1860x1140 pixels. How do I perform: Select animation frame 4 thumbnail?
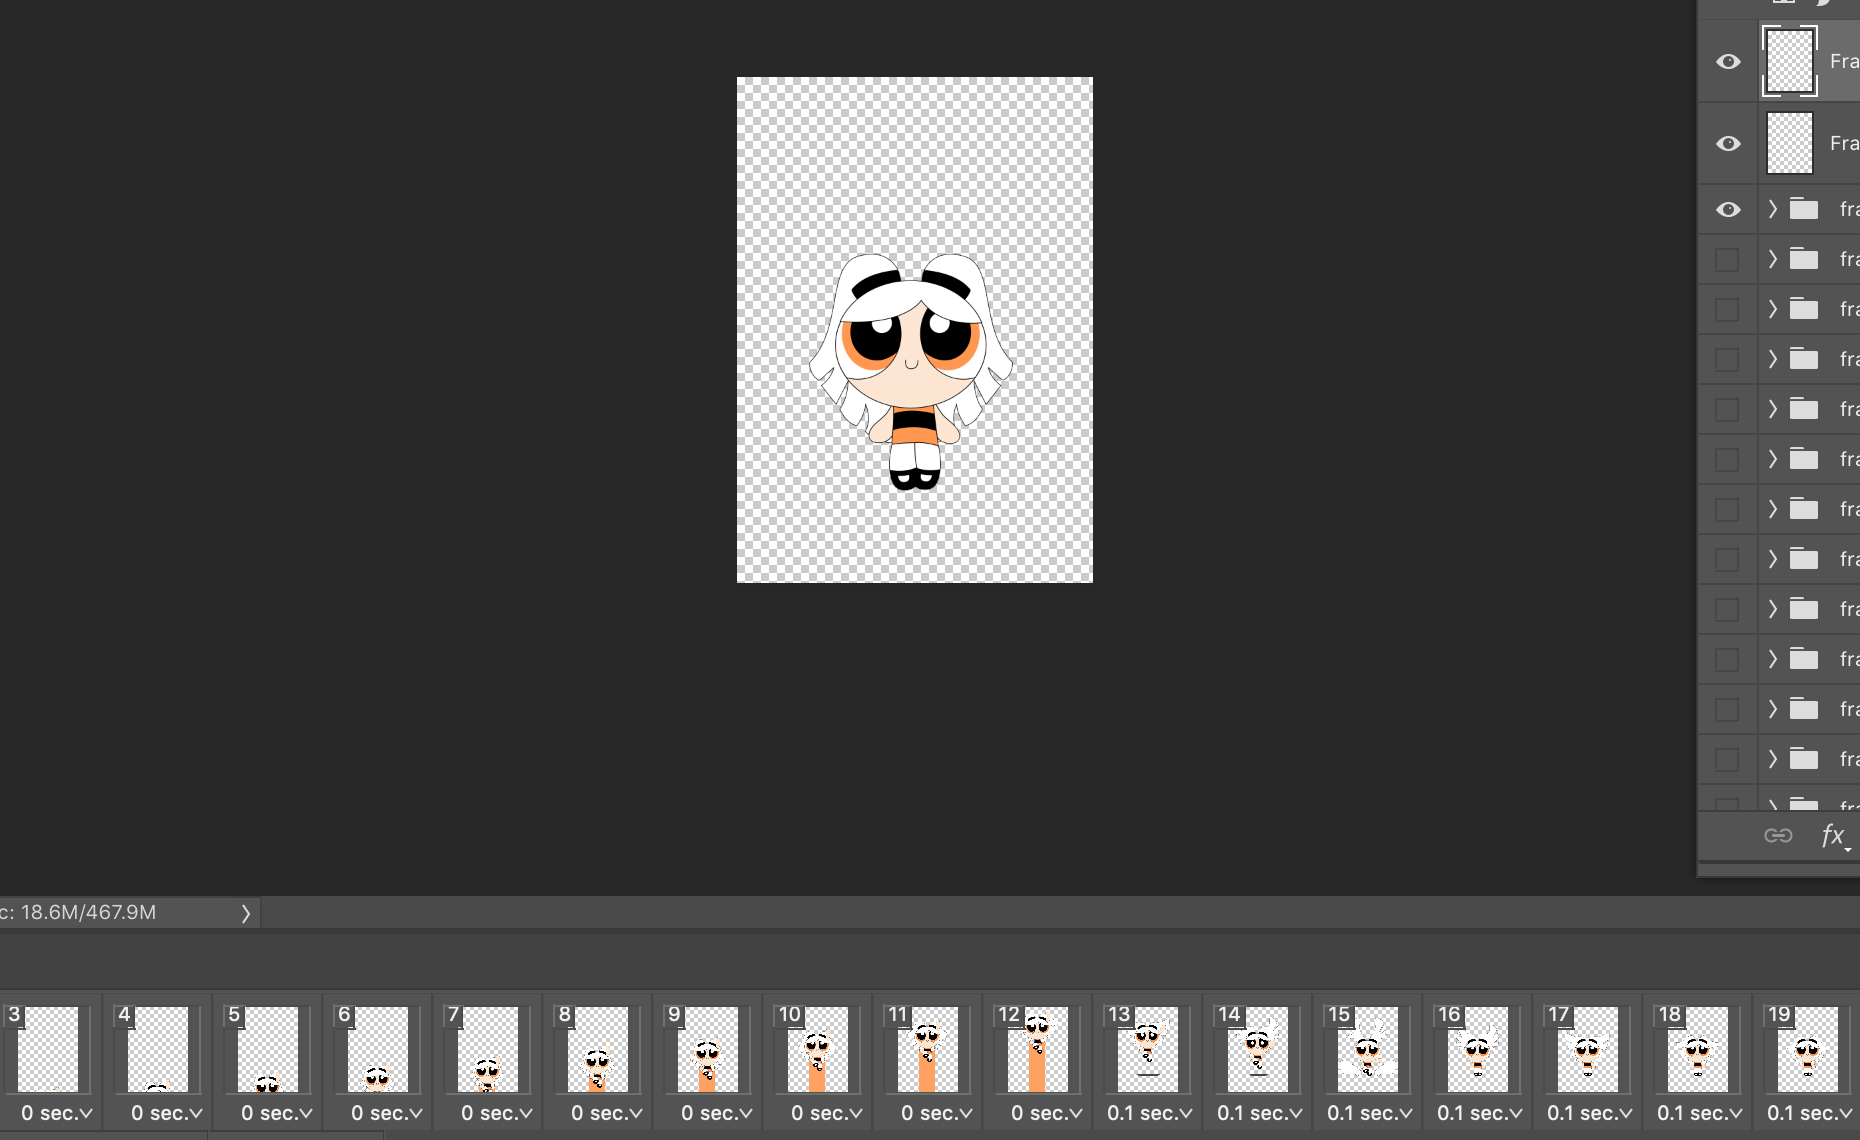[x=158, y=1049]
